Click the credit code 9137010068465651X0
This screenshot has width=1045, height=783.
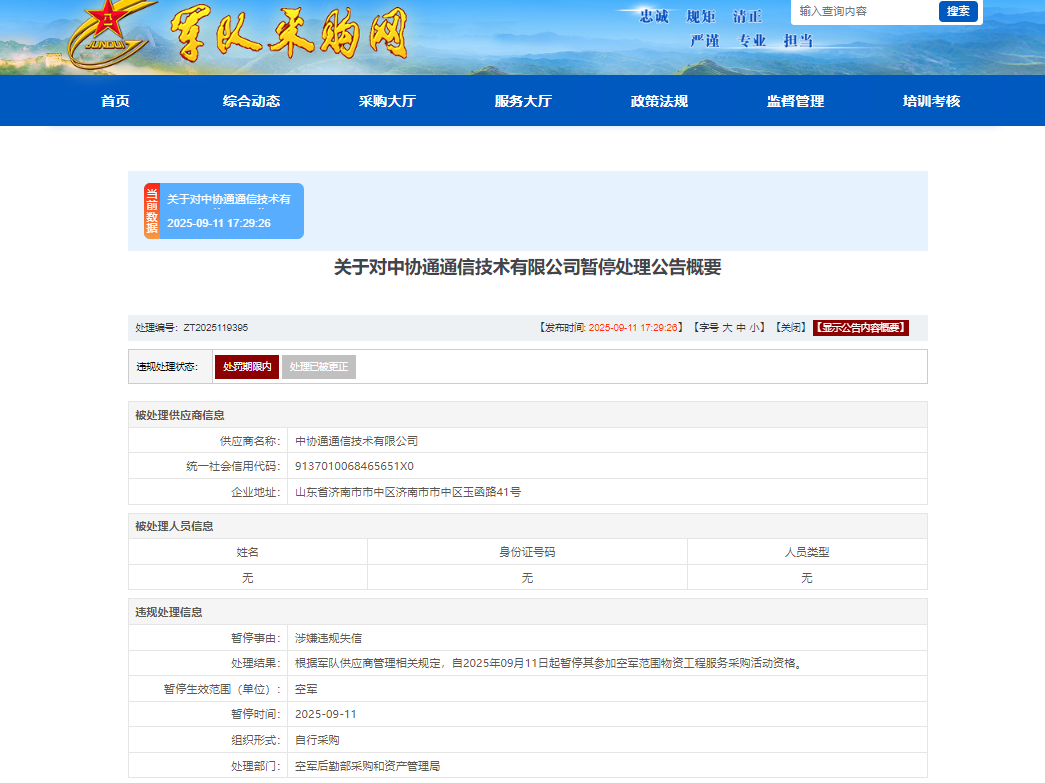point(354,466)
